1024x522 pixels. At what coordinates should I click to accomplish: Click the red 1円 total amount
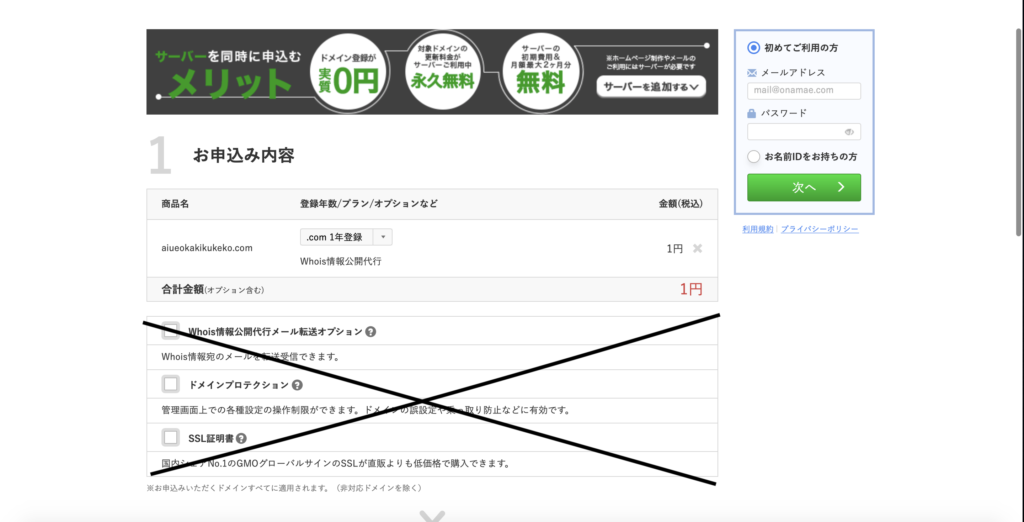pos(691,289)
